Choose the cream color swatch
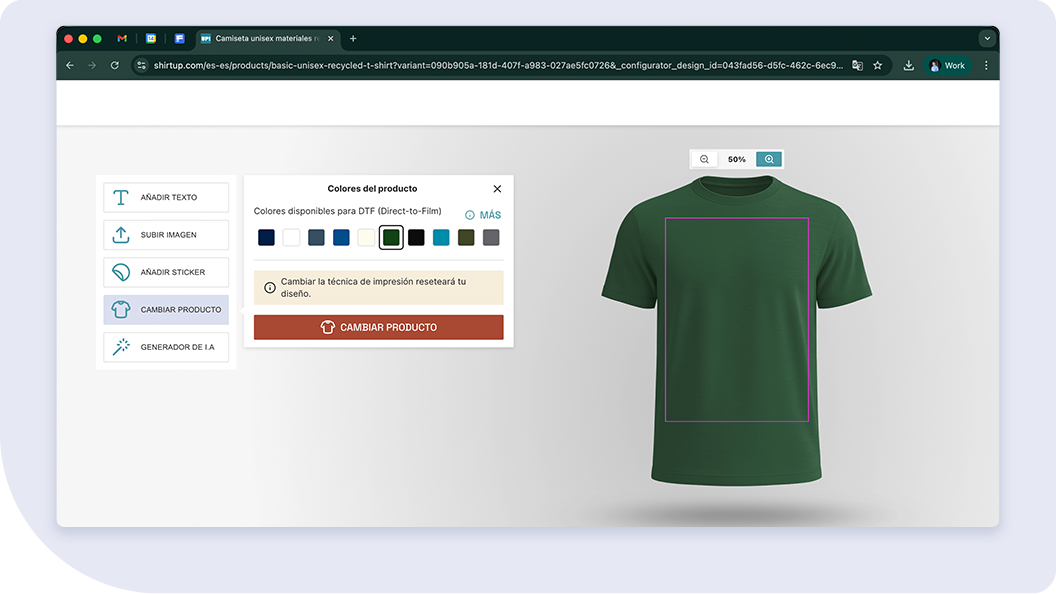 point(366,237)
